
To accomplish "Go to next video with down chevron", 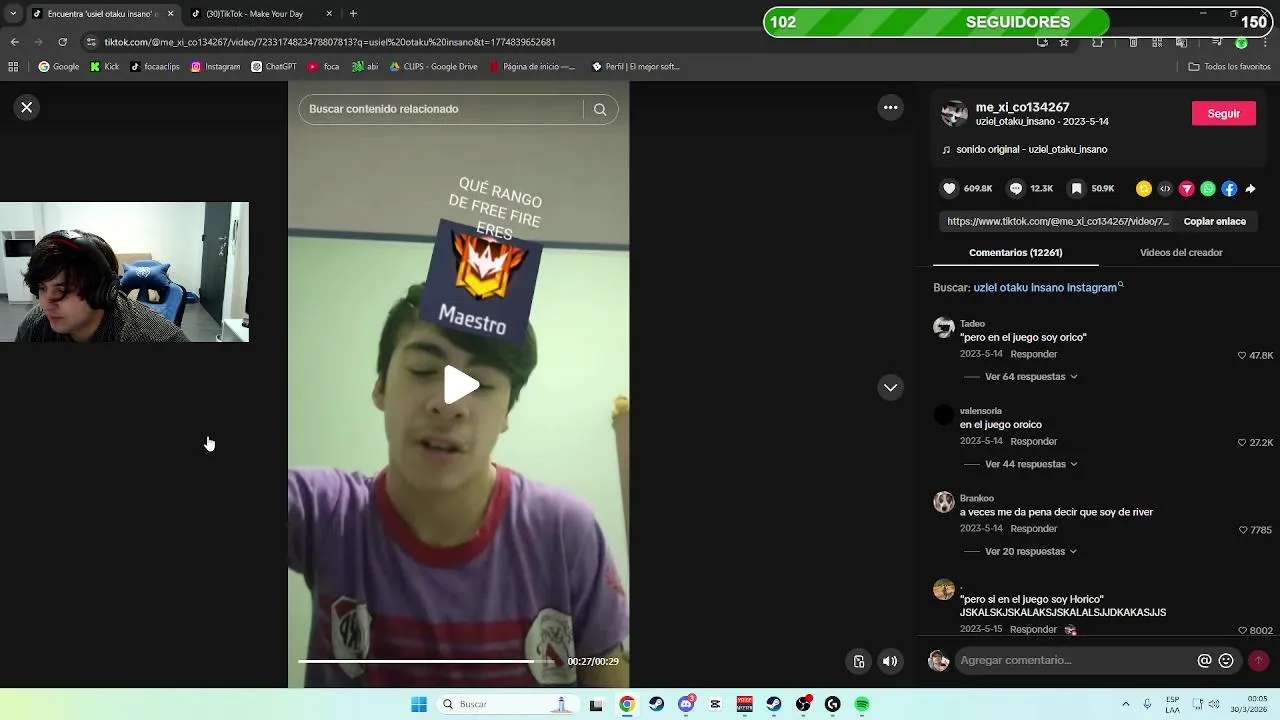I will tap(890, 387).
